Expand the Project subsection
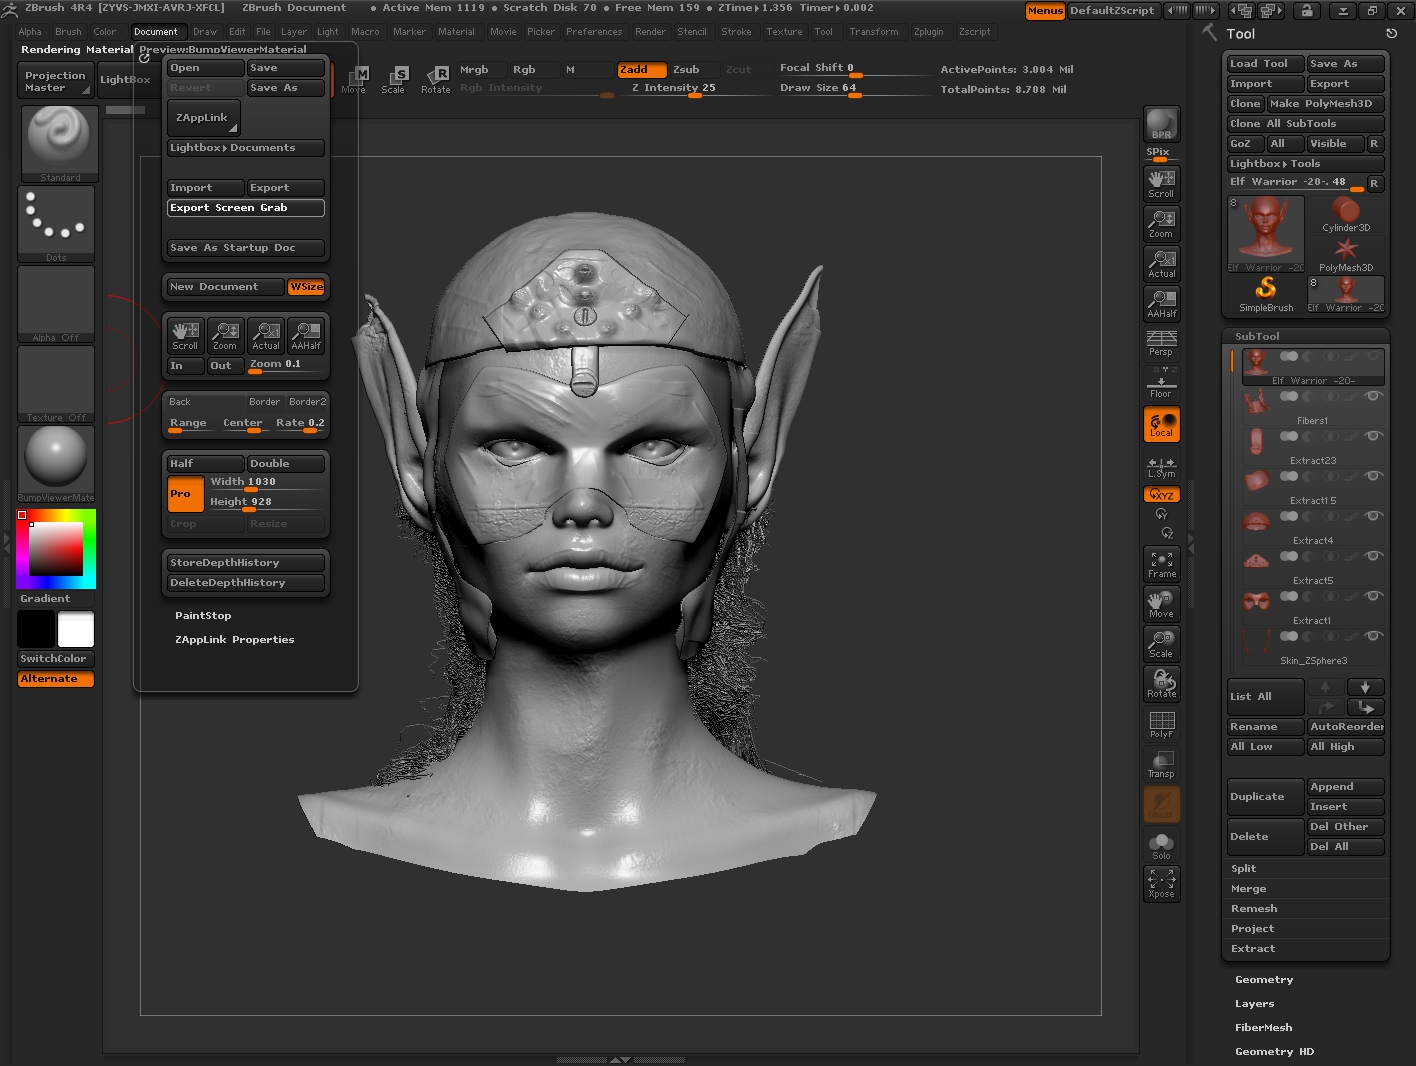Screen dimensions: 1416x1066 point(1252,929)
